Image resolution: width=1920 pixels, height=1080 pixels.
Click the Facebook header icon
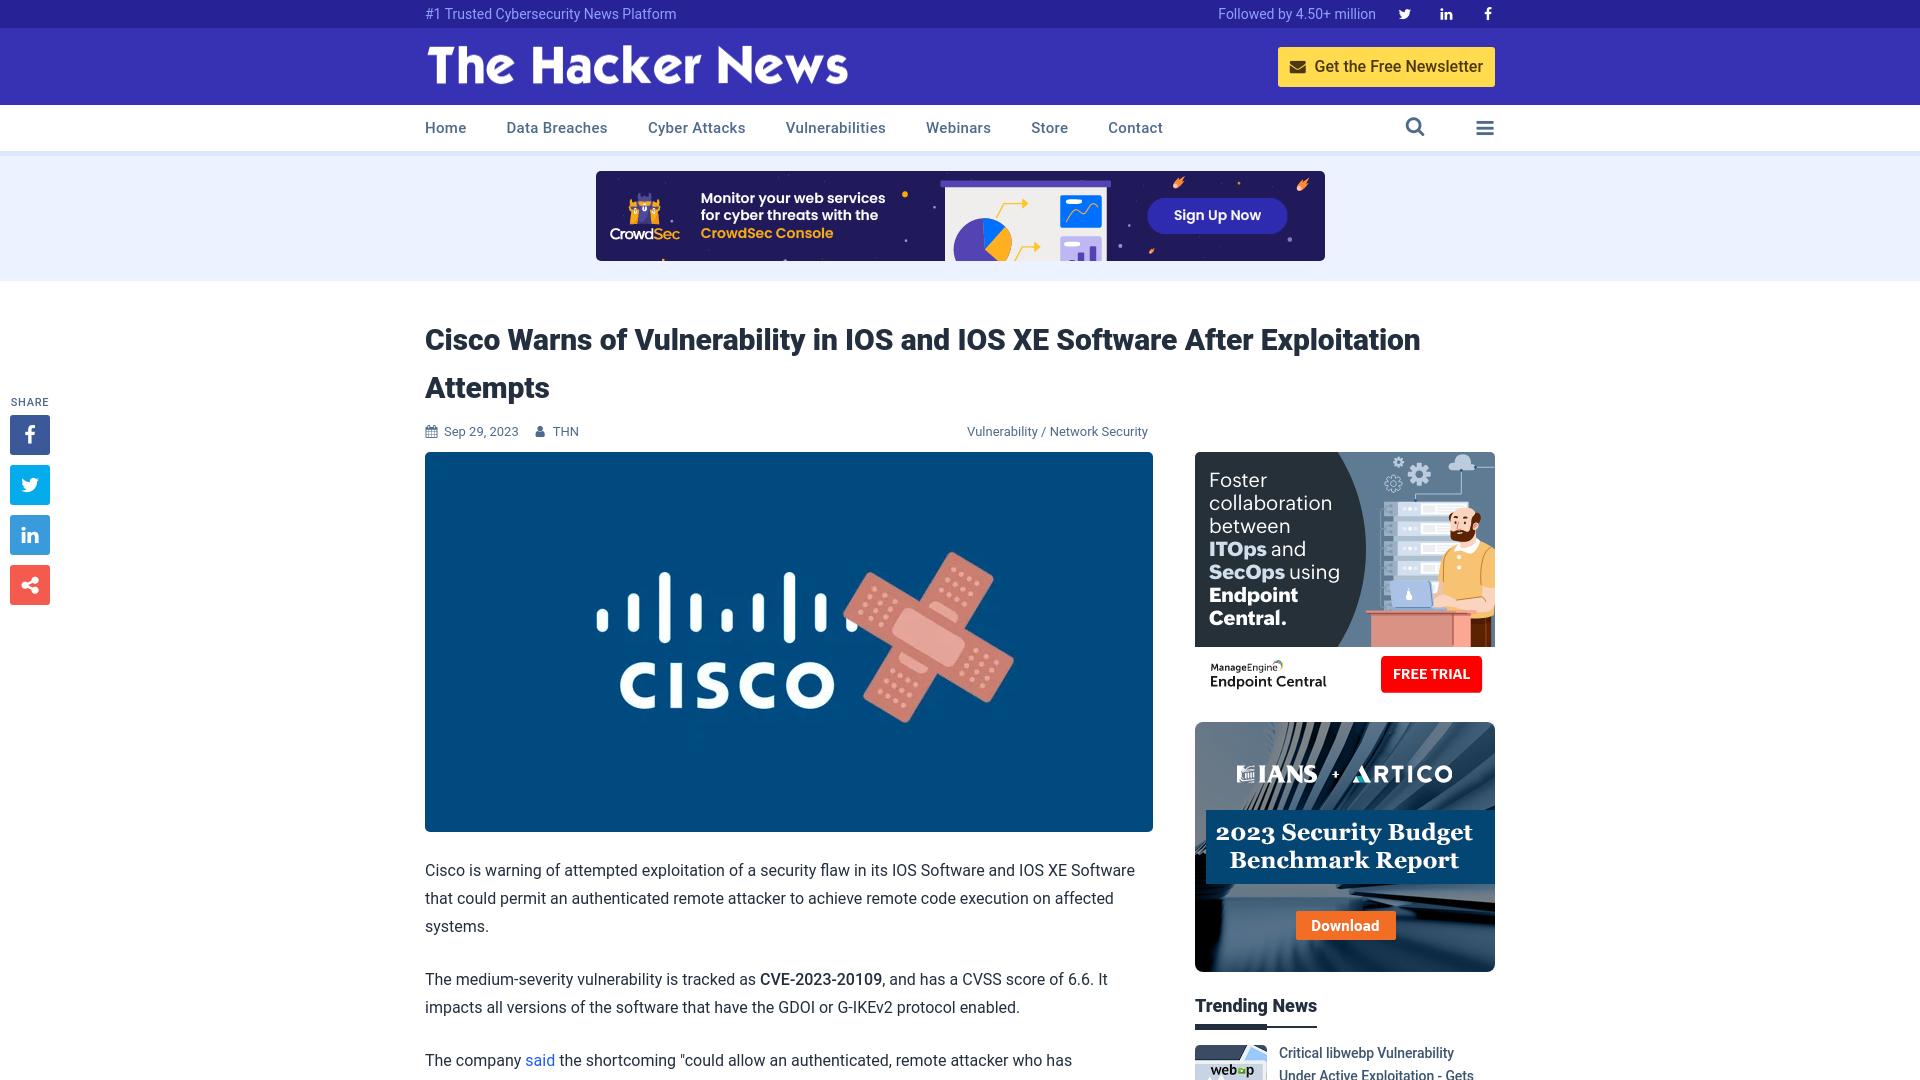click(1487, 13)
